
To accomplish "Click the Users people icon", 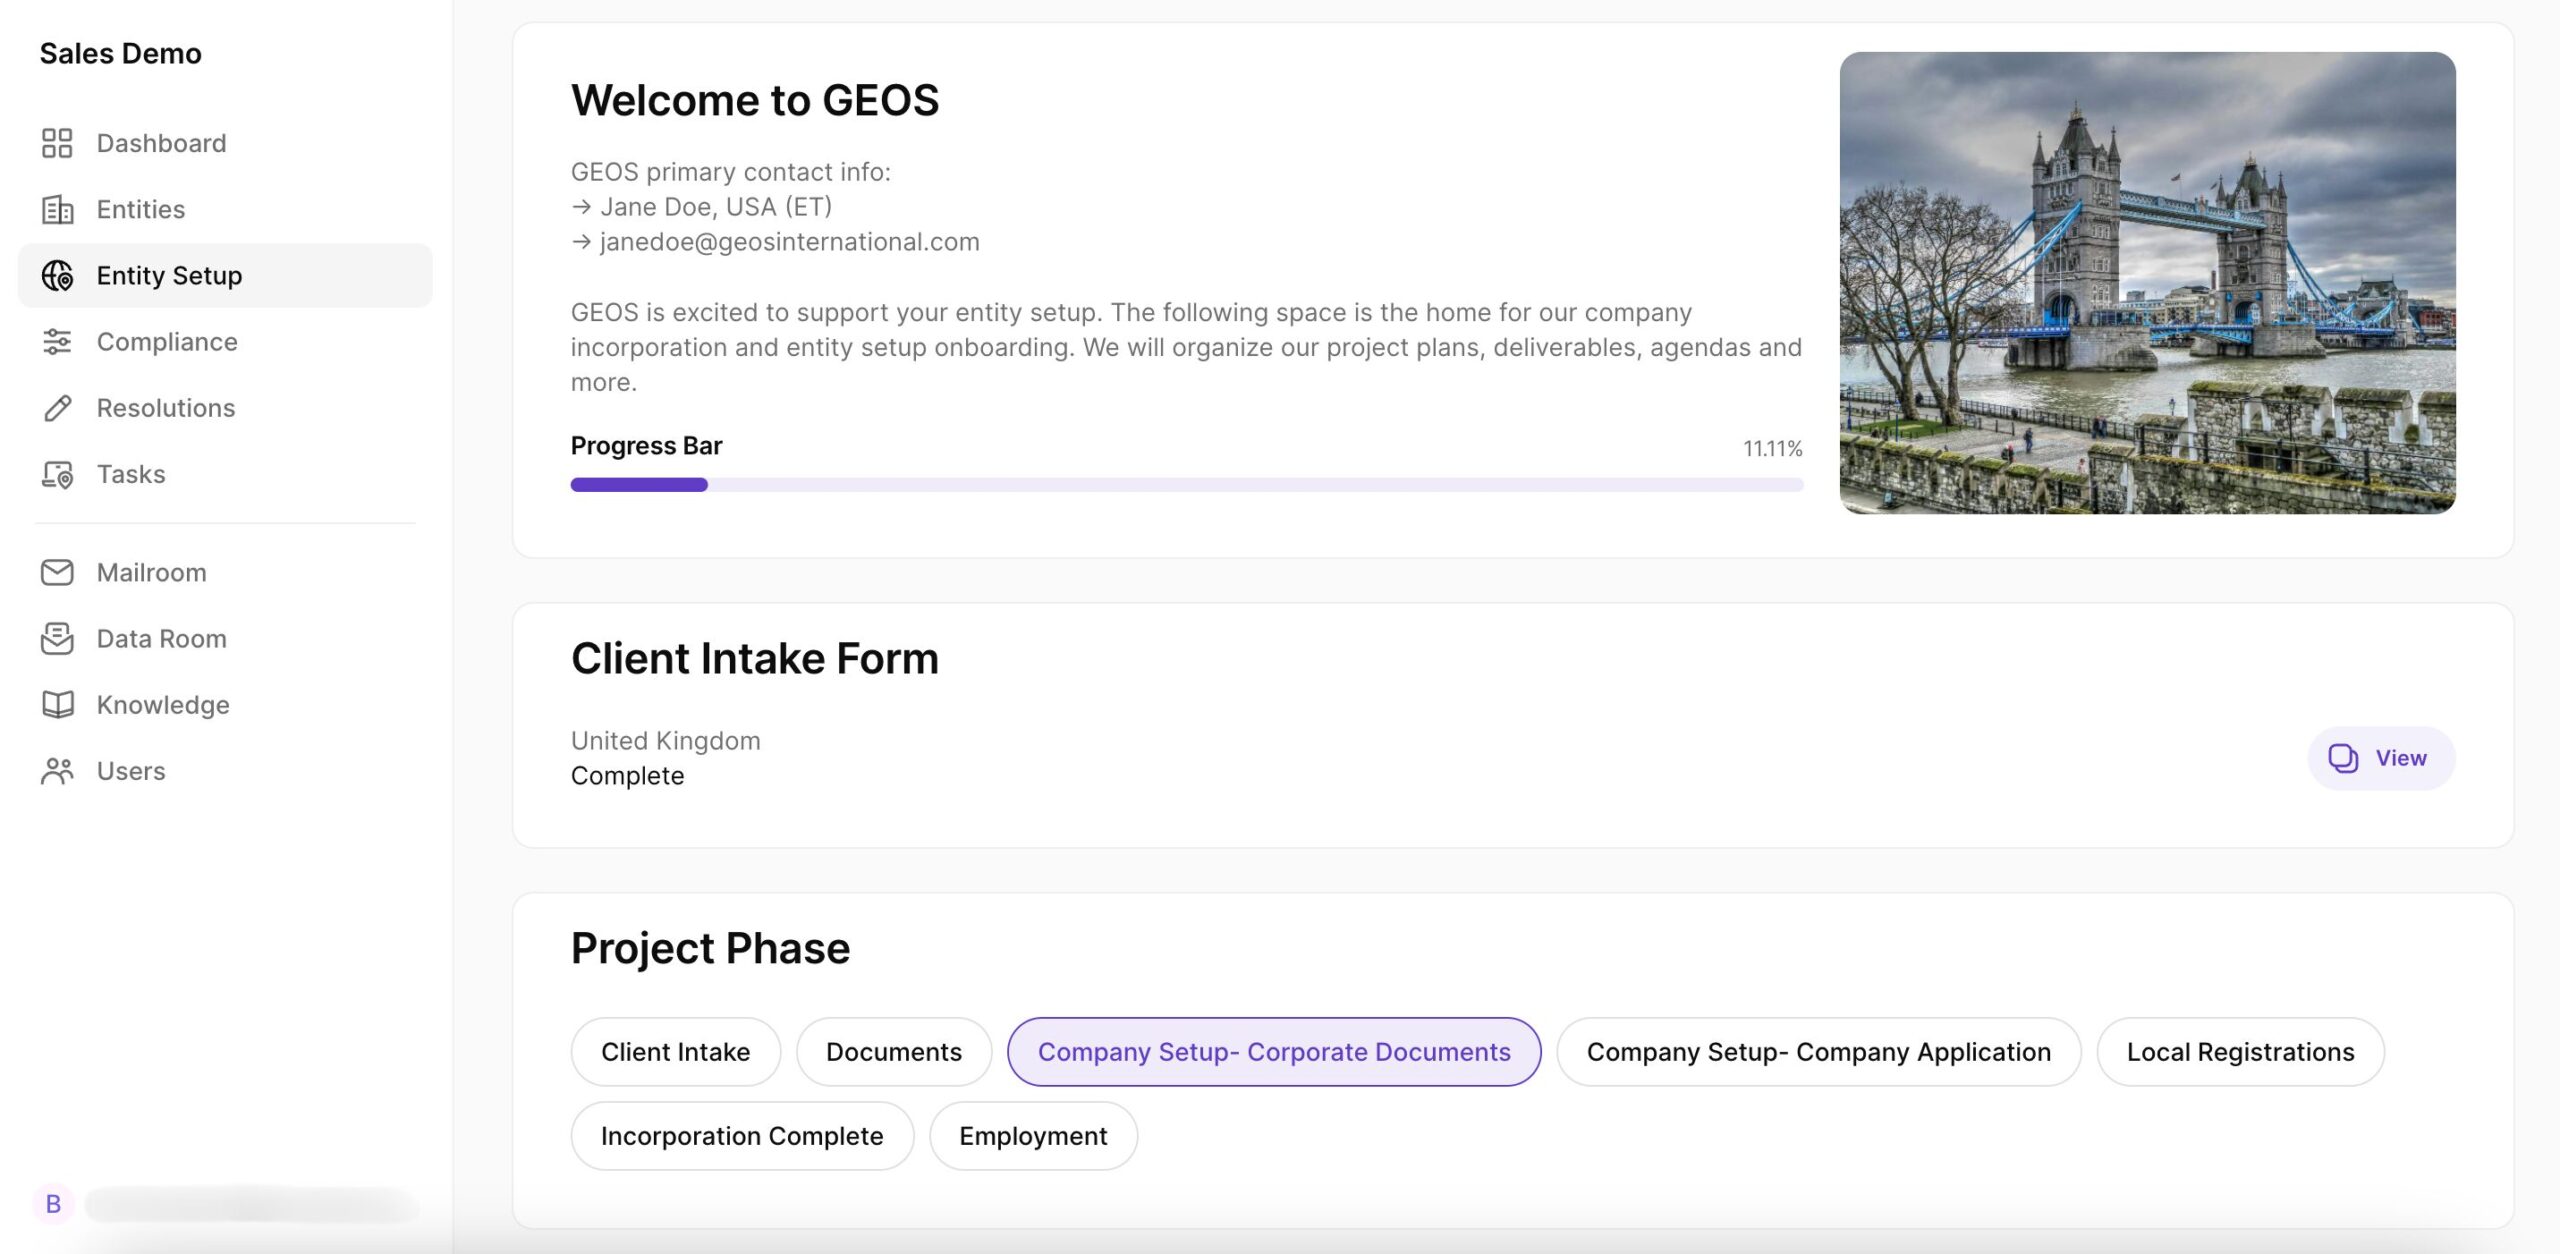I will [x=57, y=770].
